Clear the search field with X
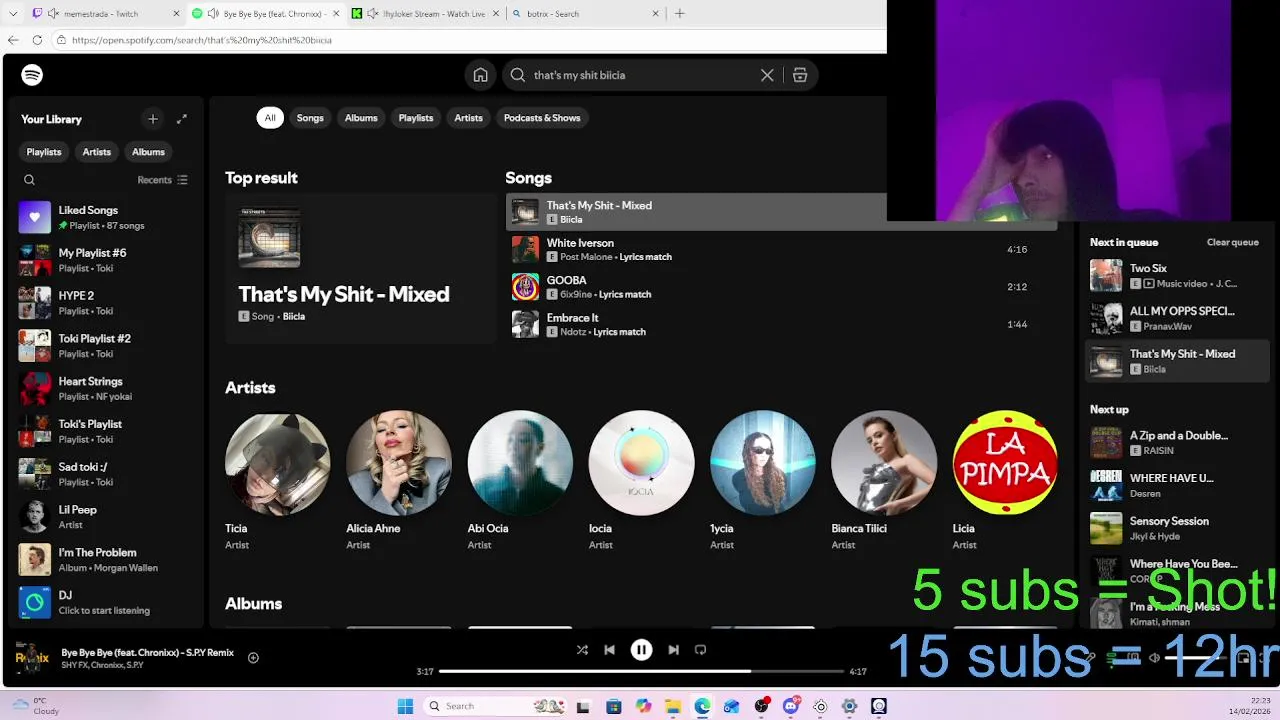The width and height of the screenshot is (1280, 720). click(x=767, y=75)
